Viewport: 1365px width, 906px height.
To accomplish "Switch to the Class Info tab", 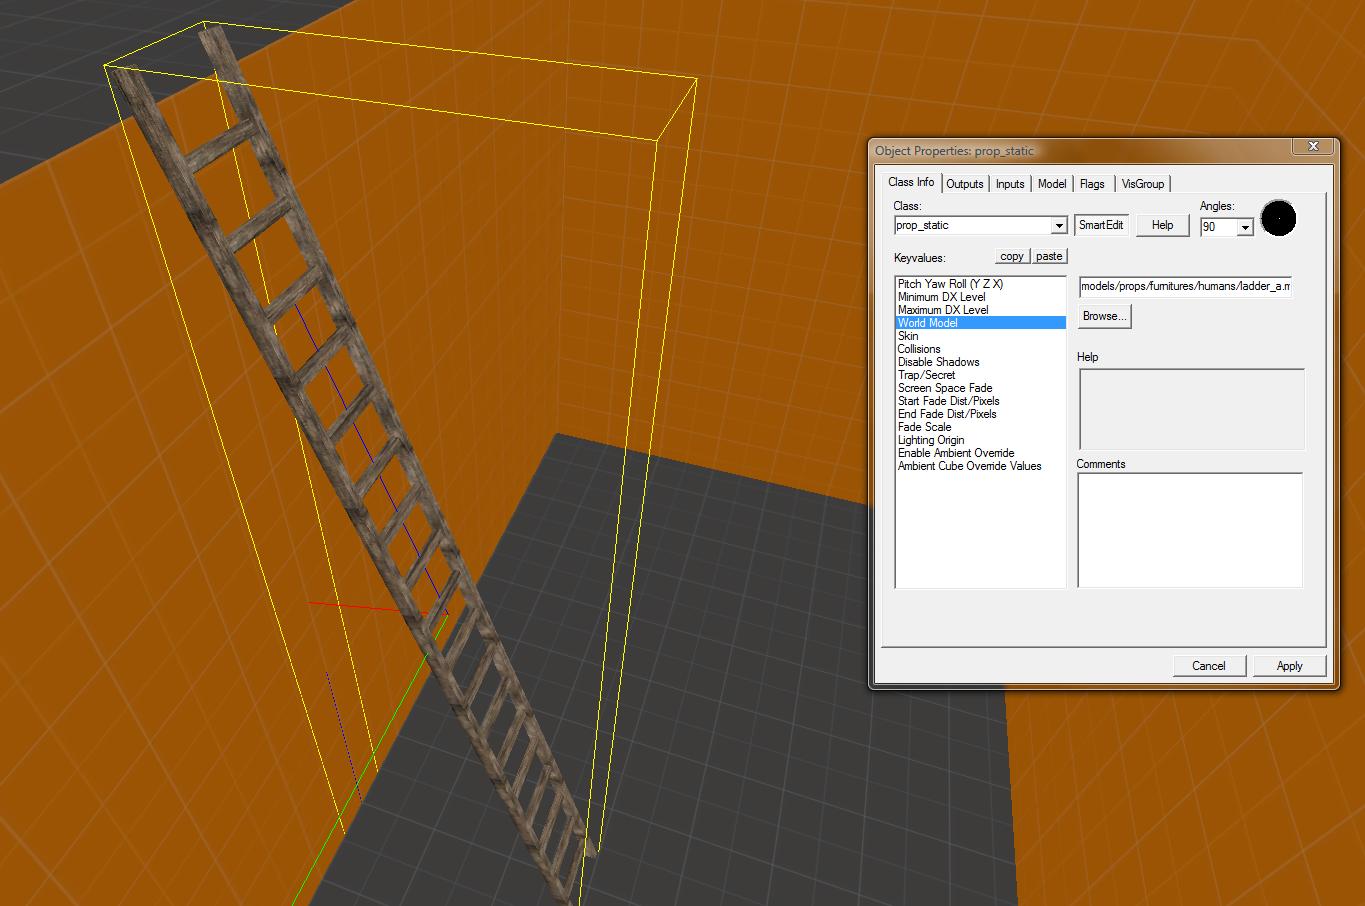I will click(x=911, y=182).
